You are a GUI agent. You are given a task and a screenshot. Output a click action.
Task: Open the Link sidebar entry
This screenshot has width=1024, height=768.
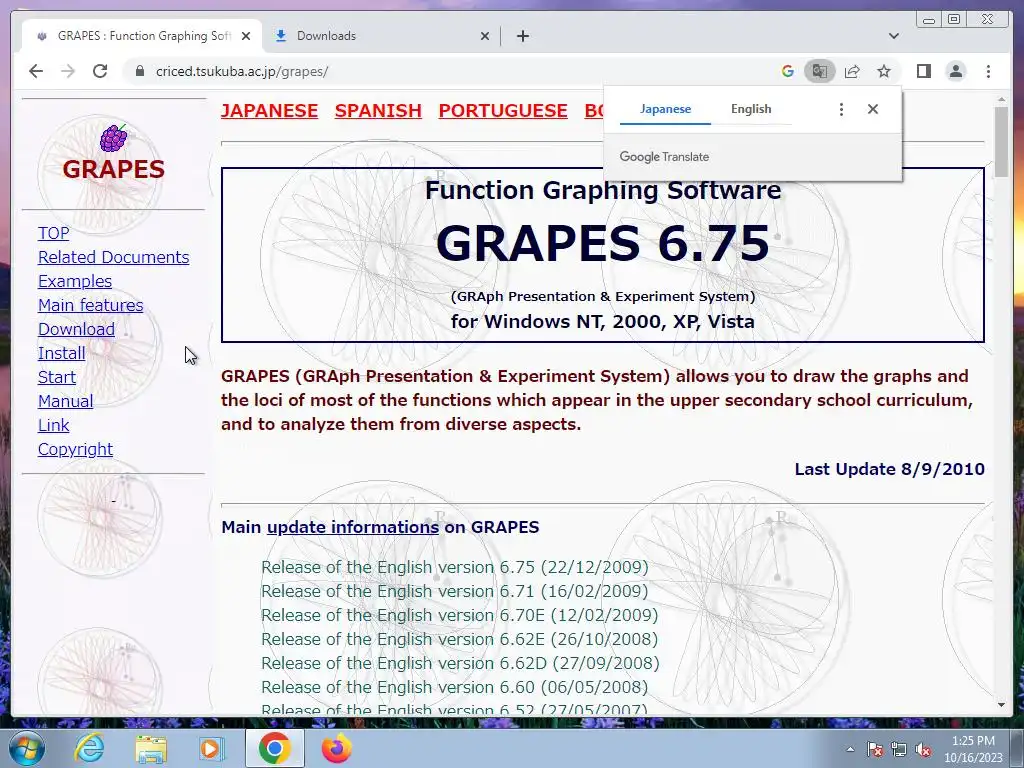point(54,425)
